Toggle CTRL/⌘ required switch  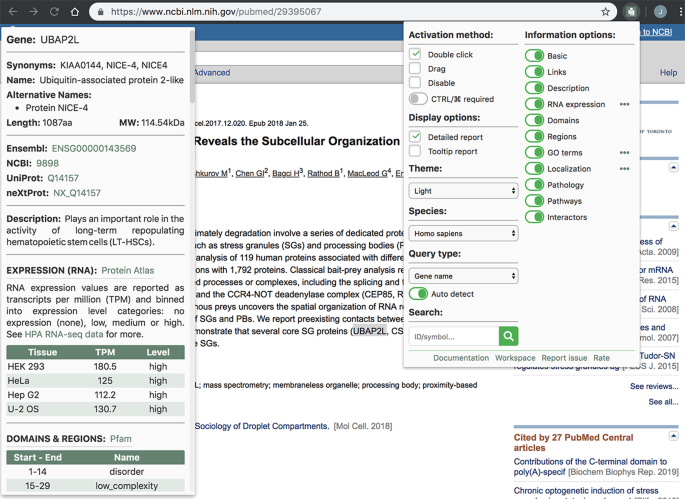tap(418, 99)
